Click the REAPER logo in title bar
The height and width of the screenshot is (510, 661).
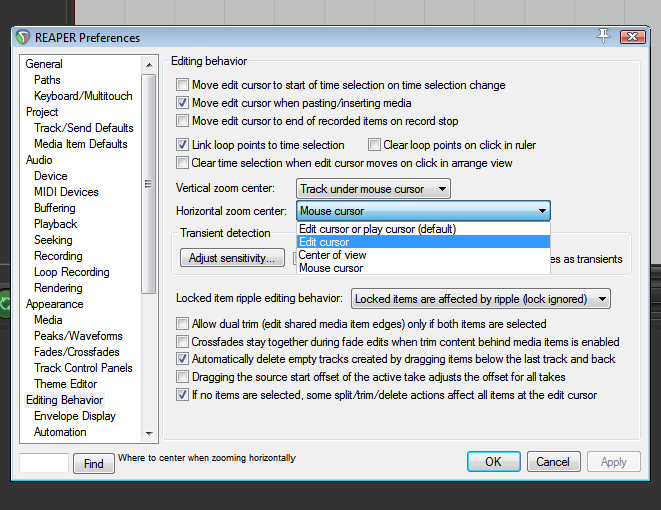(x=23, y=38)
